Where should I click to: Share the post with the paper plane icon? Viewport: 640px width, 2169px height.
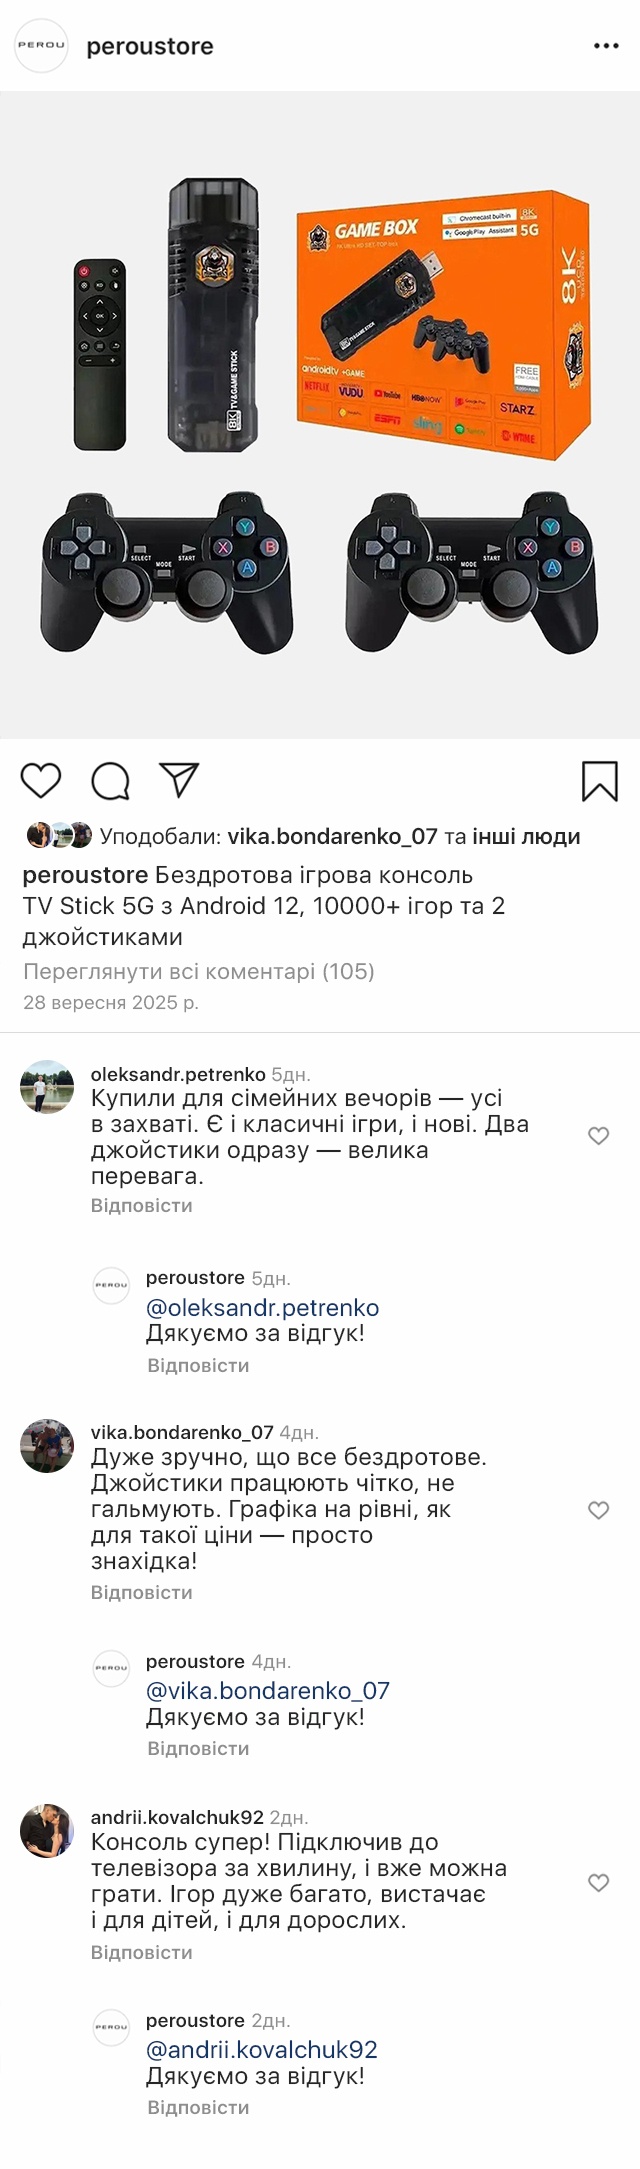tap(180, 780)
